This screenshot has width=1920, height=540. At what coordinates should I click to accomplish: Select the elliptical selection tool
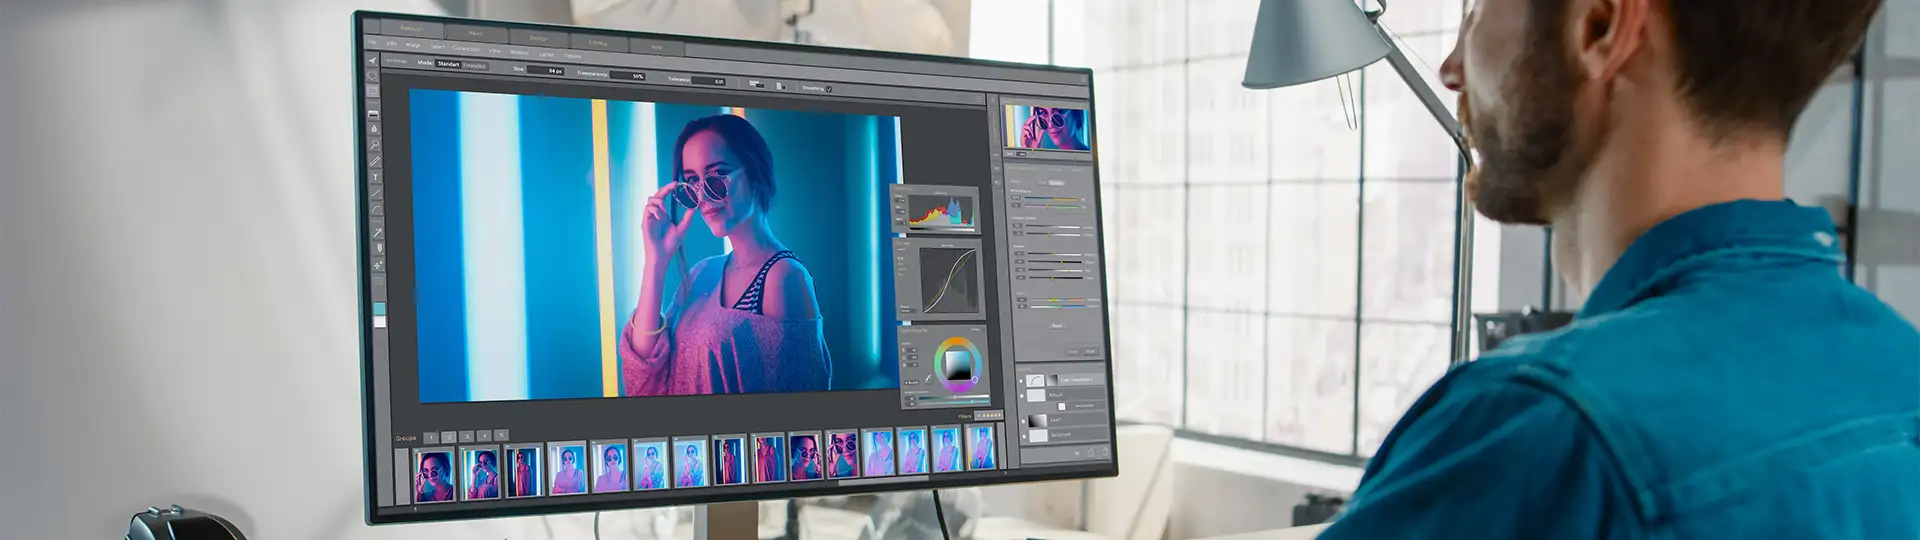tap(372, 75)
